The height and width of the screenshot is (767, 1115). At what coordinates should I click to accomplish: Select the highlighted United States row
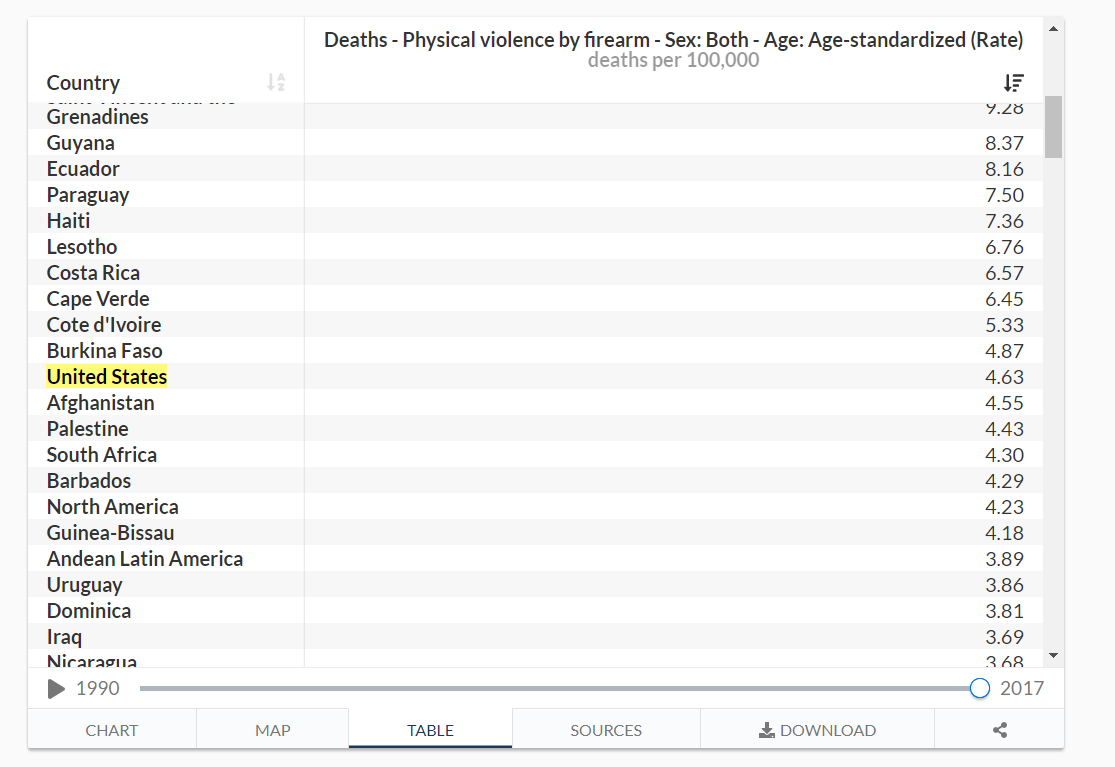[535, 377]
